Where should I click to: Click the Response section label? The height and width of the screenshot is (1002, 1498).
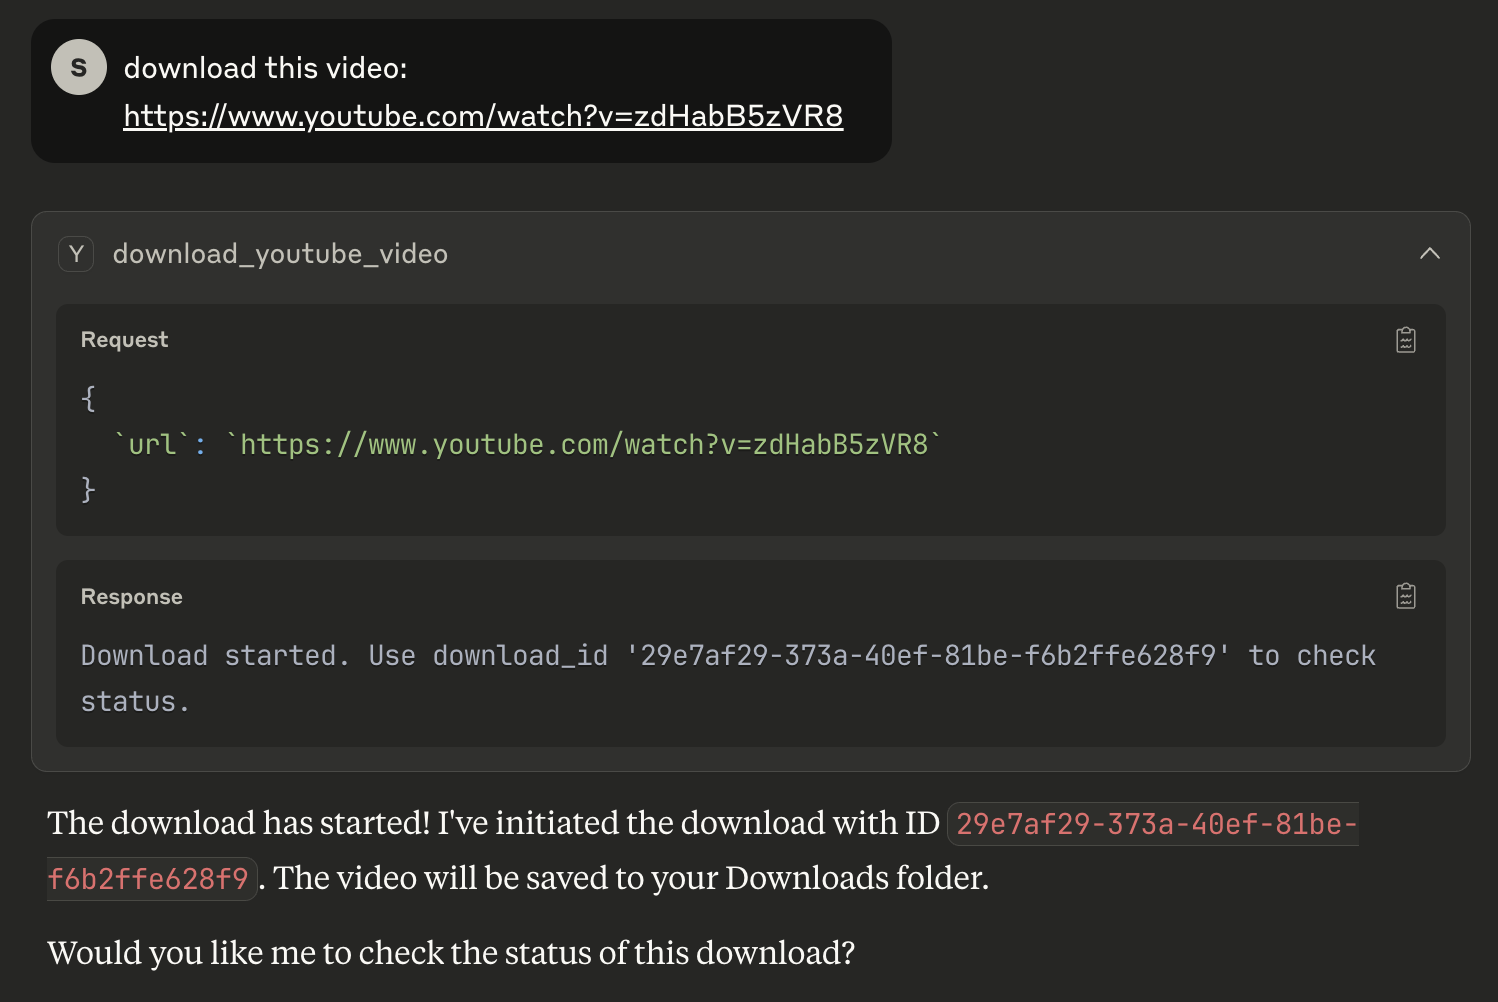[131, 597]
